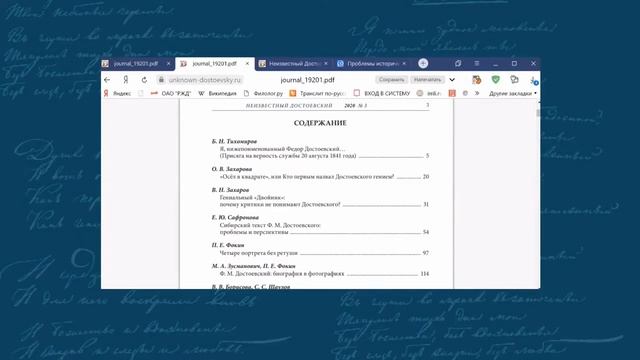Close the Неизвестный Достоевский tab
Screen dimensions: 640x360
coord(326,64)
